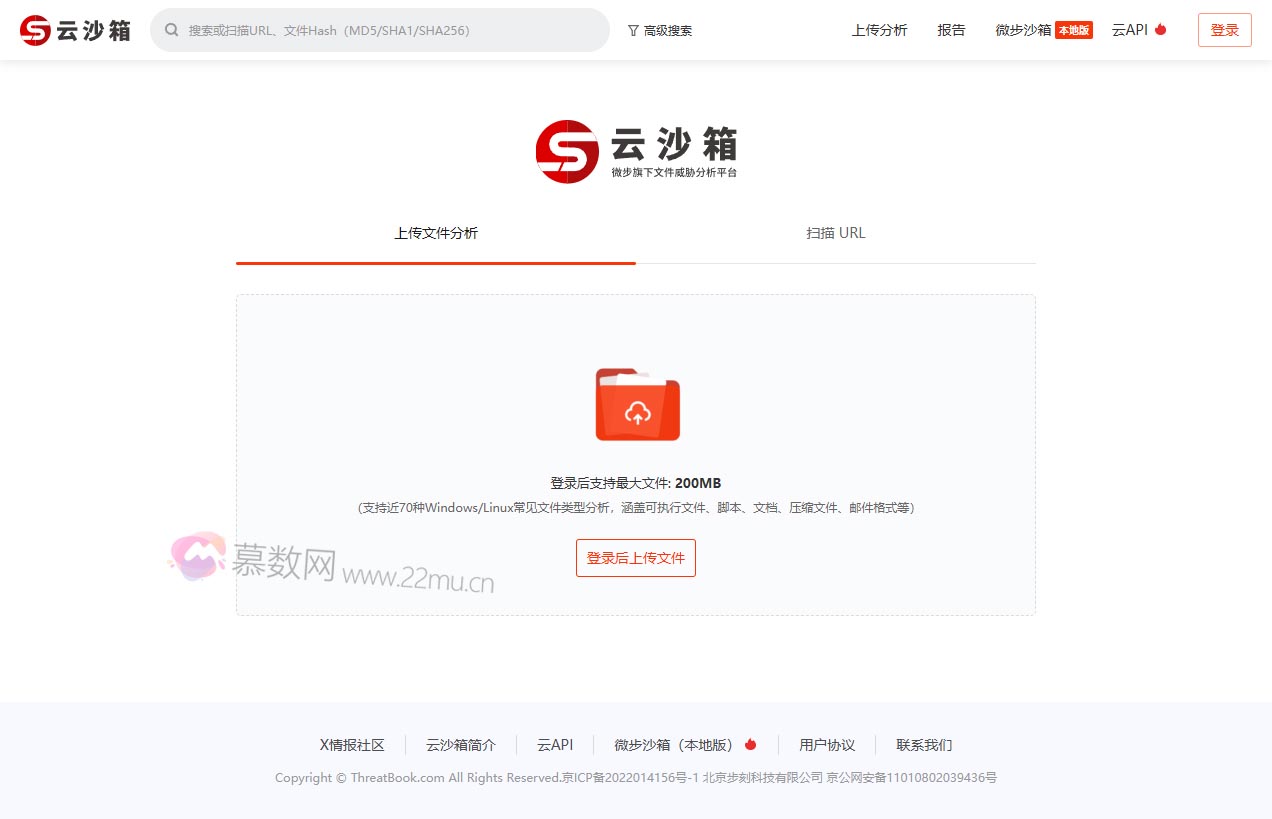Click the flame icon beside 微步沙箱（本地版）

750,744
